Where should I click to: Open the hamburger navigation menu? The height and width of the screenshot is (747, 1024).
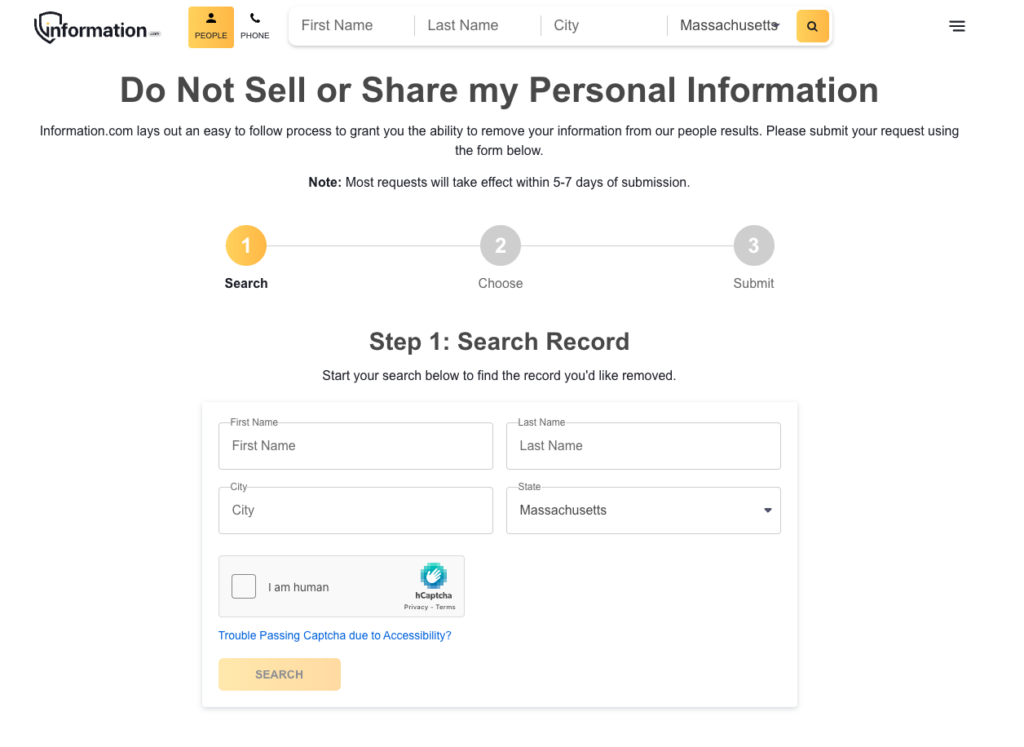click(x=957, y=26)
